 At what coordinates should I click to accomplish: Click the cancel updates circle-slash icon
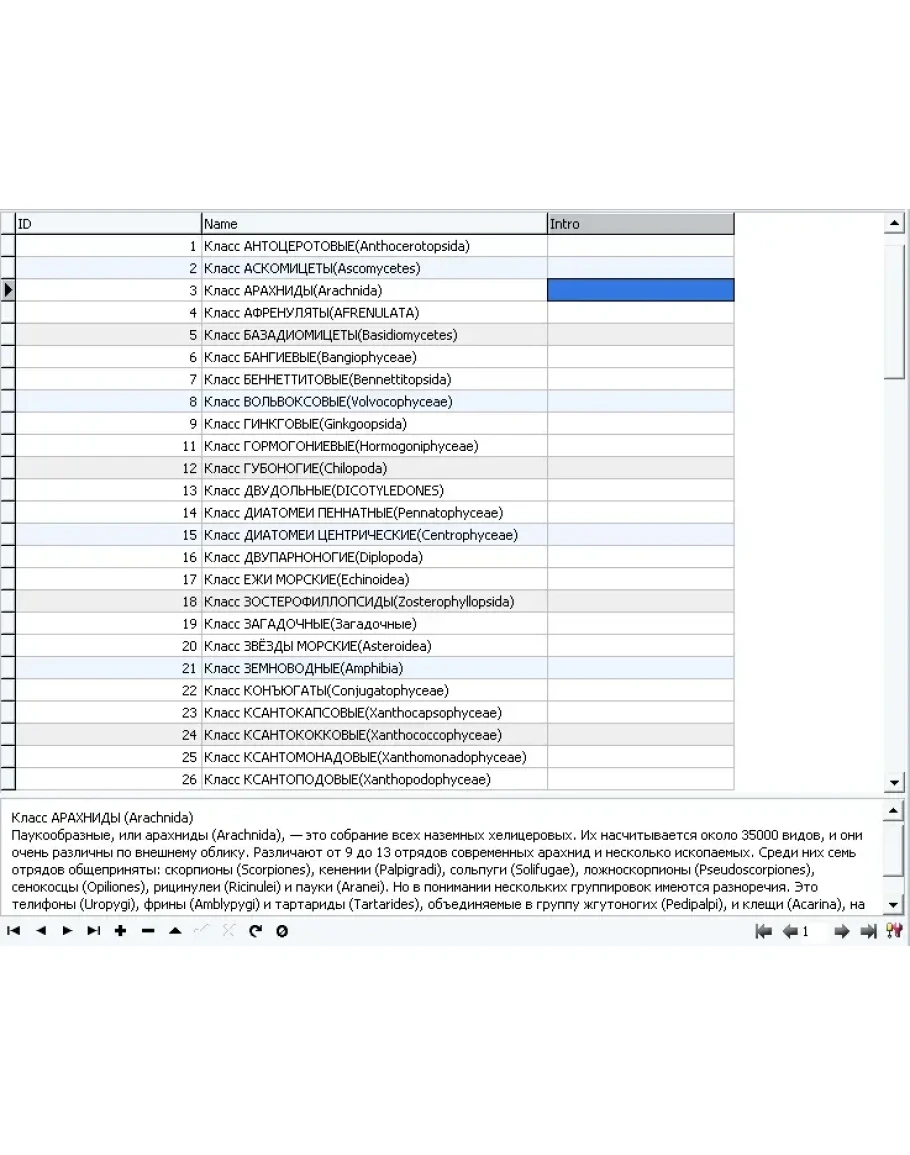point(282,931)
